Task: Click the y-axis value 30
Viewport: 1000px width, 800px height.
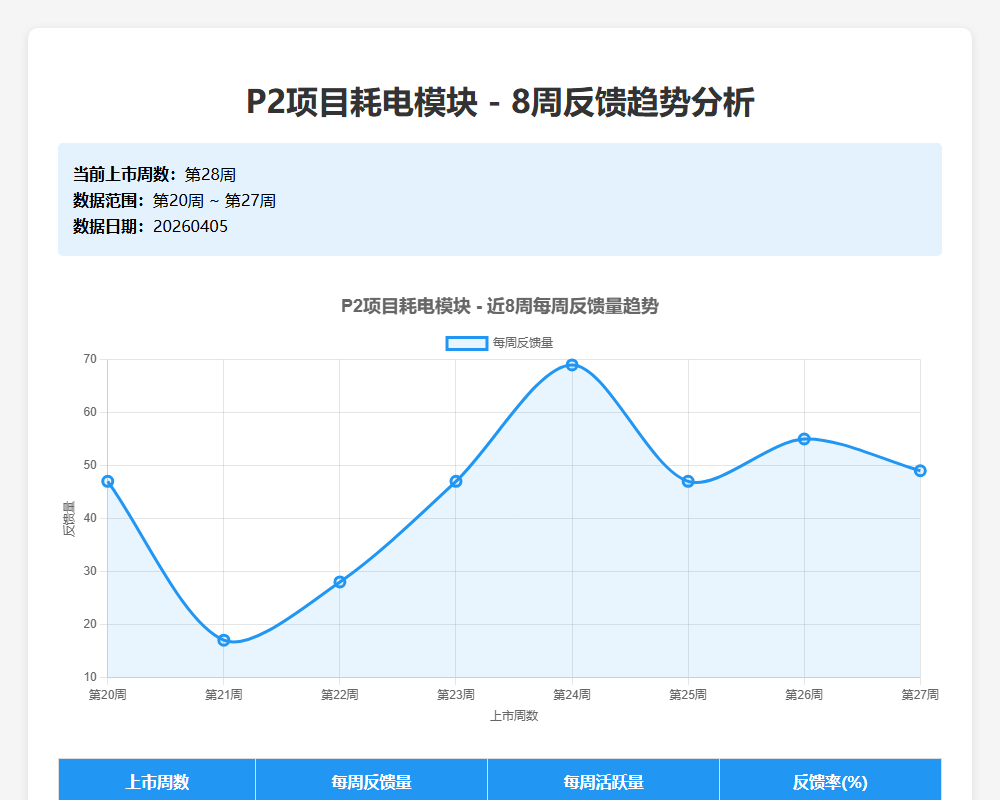Action: (90, 571)
